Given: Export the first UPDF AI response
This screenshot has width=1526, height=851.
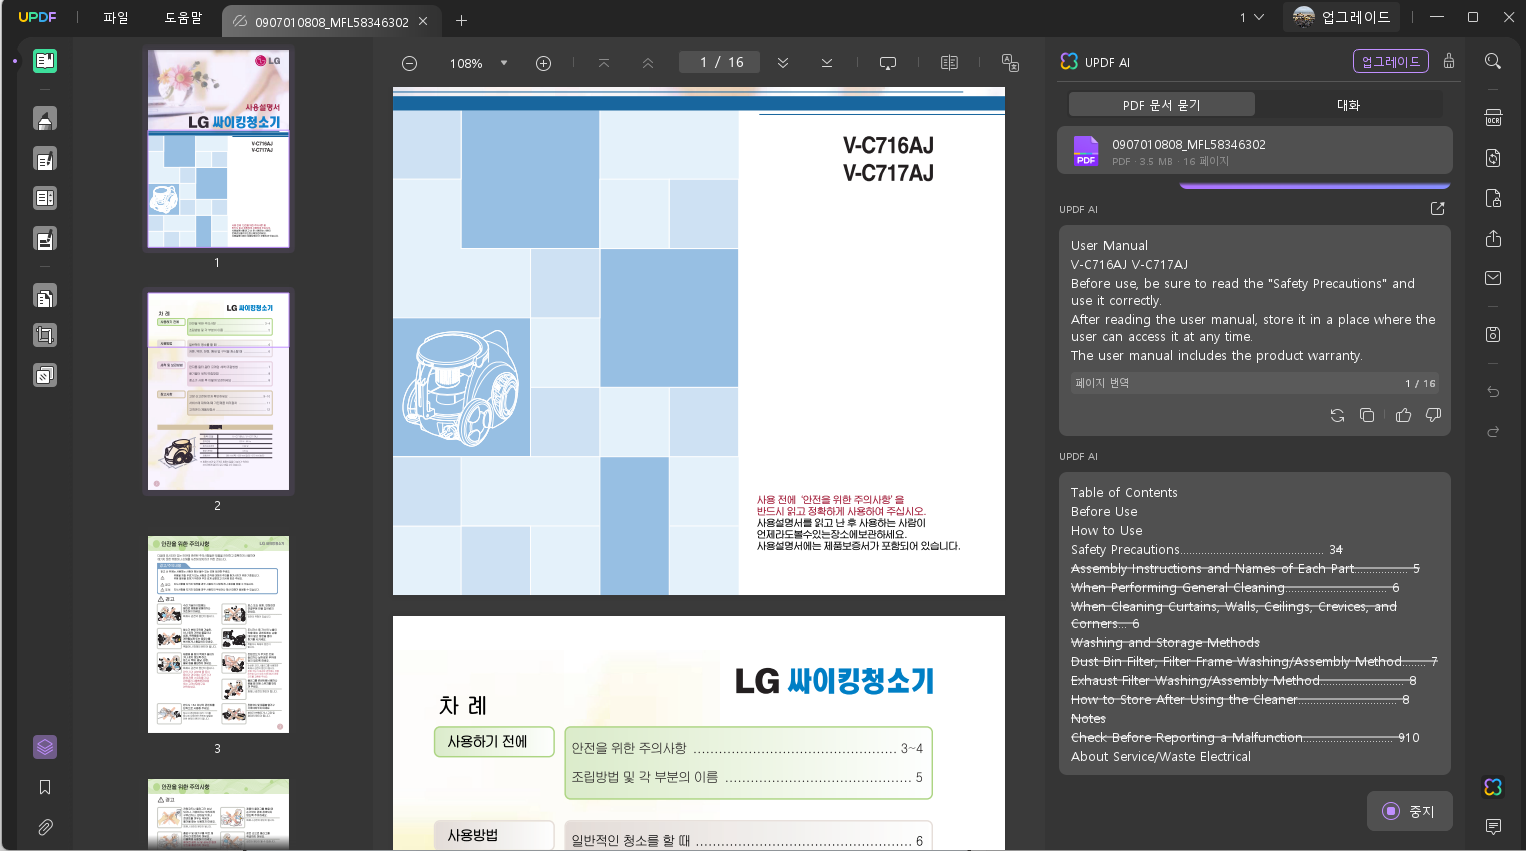Looking at the screenshot, I should 1437,209.
